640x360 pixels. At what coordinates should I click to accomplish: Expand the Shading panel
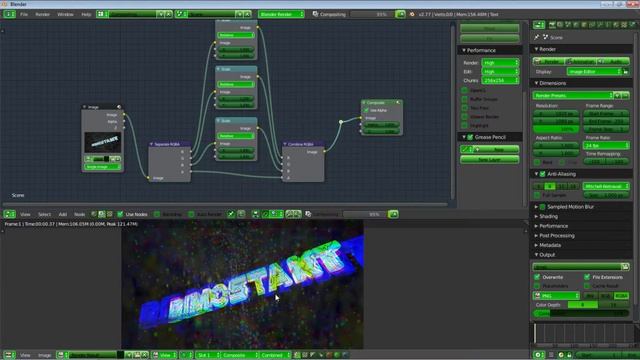(548, 216)
